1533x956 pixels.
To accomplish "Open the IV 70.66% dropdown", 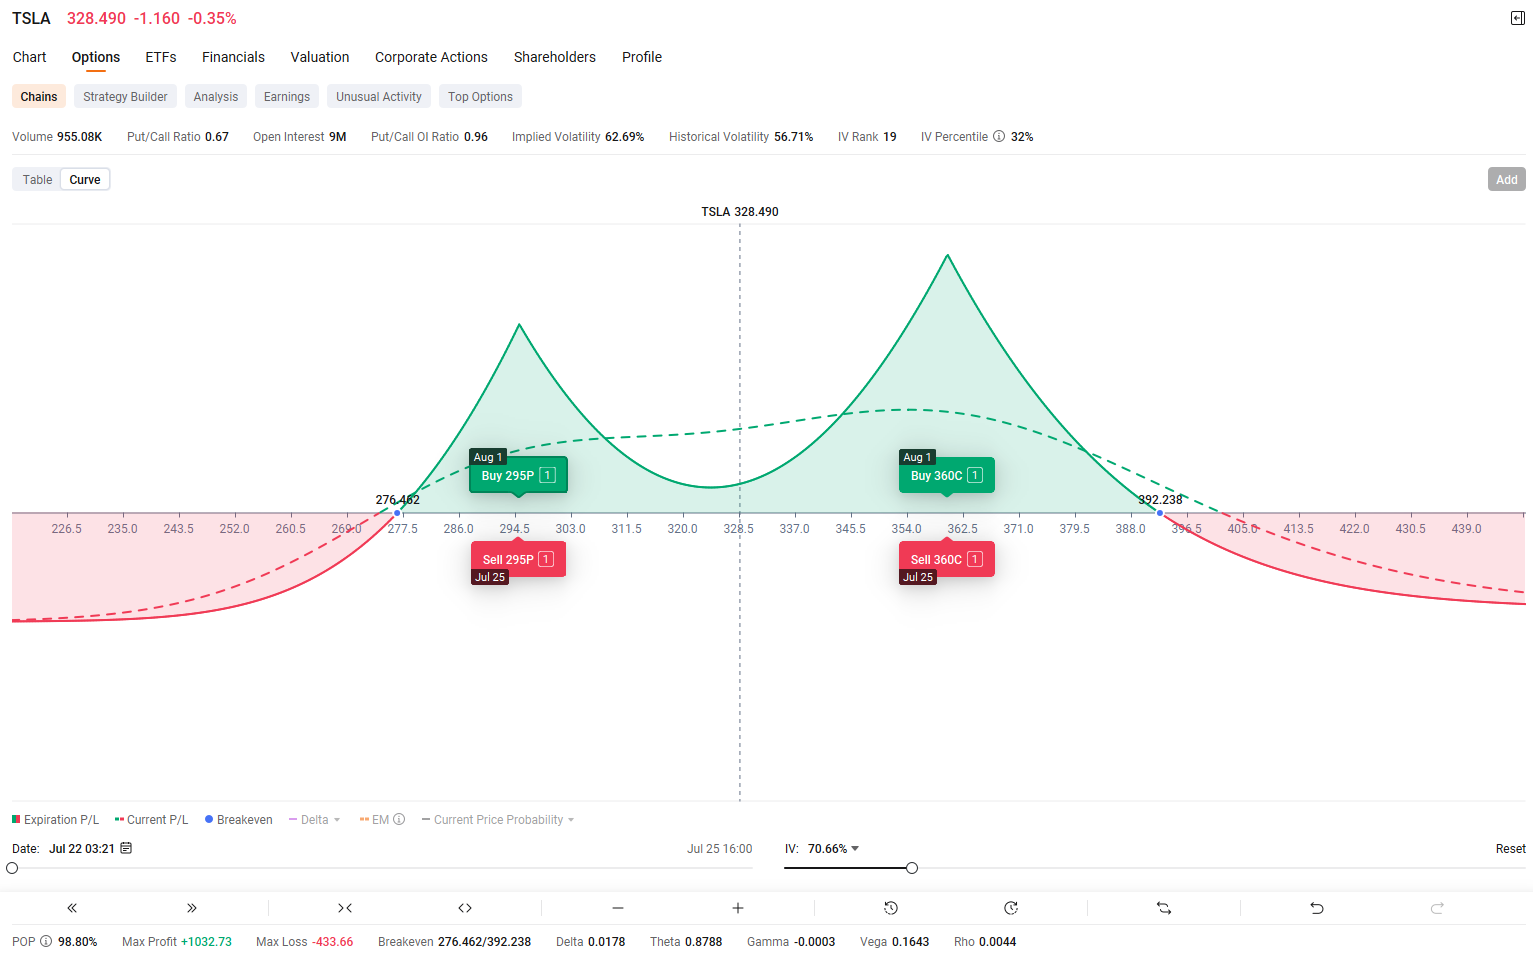I will tap(834, 849).
